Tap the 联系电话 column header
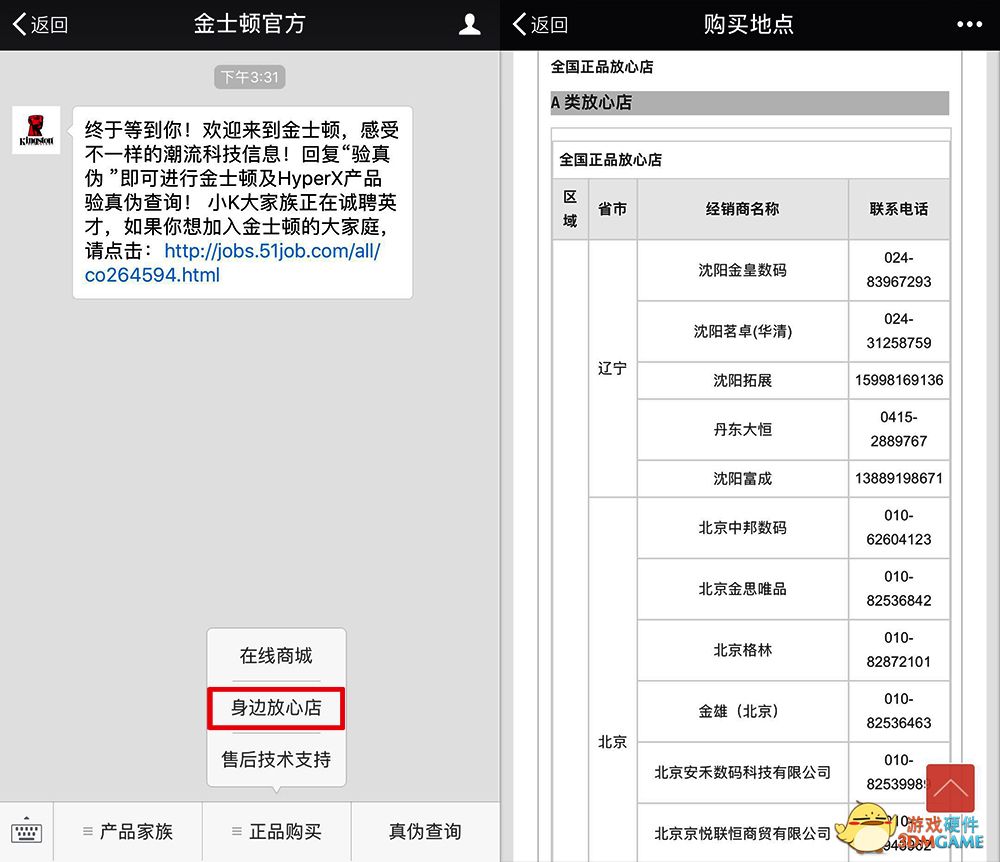Viewport: 1000px width, 862px height. 899,209
